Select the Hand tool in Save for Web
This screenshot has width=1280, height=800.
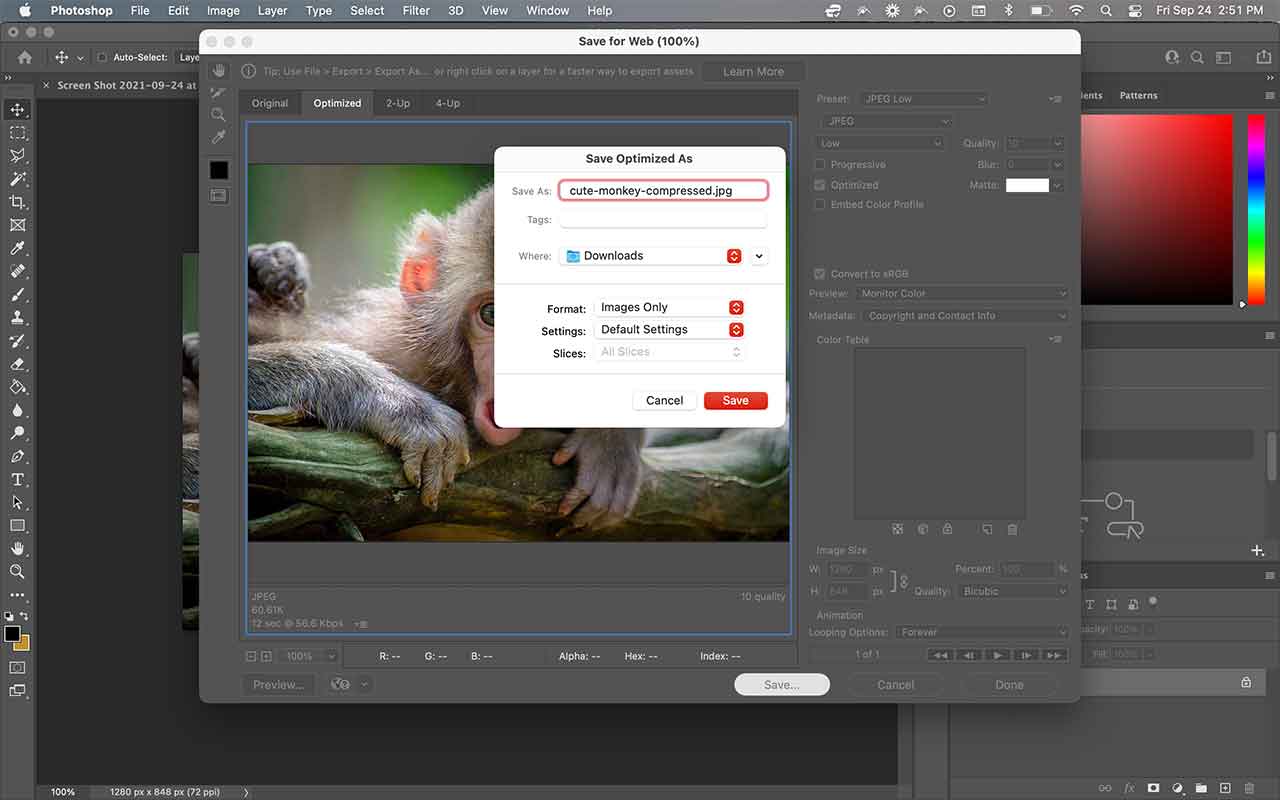[x=218, y=71]
